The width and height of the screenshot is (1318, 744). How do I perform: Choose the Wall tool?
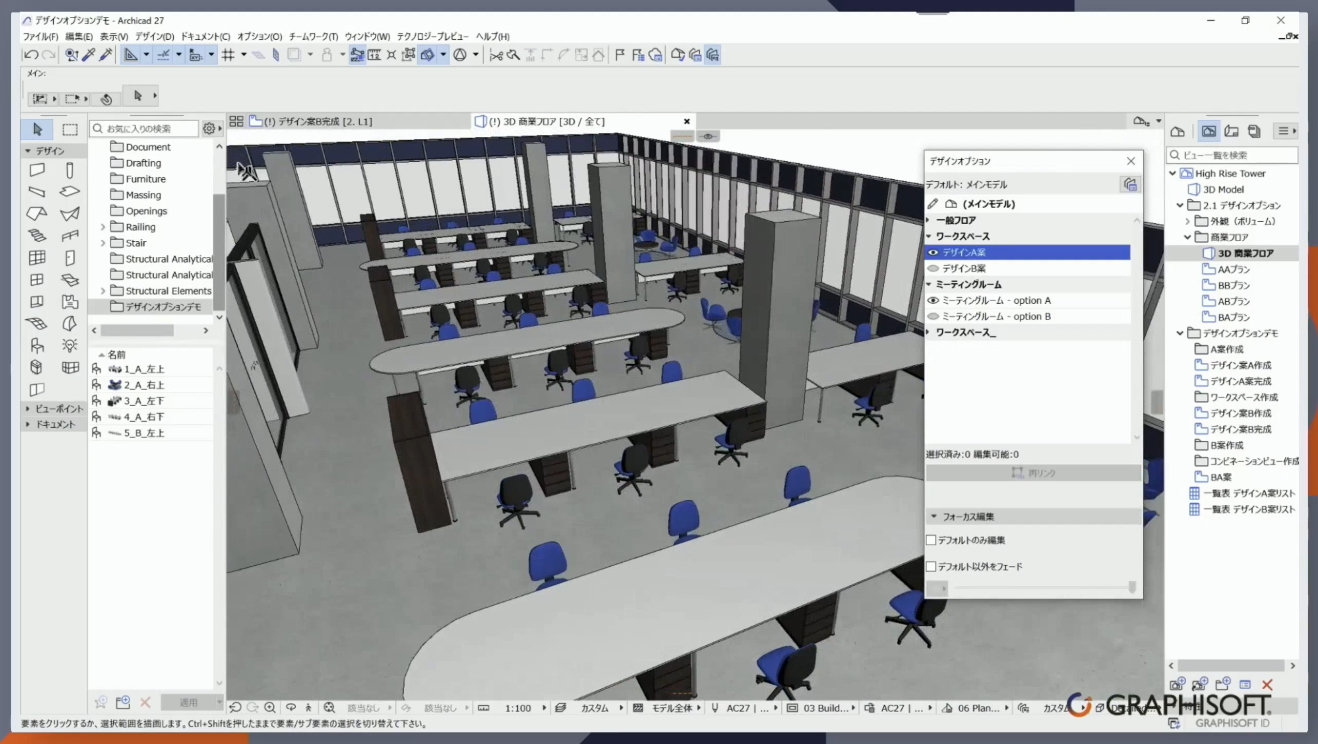click(37, 170)
